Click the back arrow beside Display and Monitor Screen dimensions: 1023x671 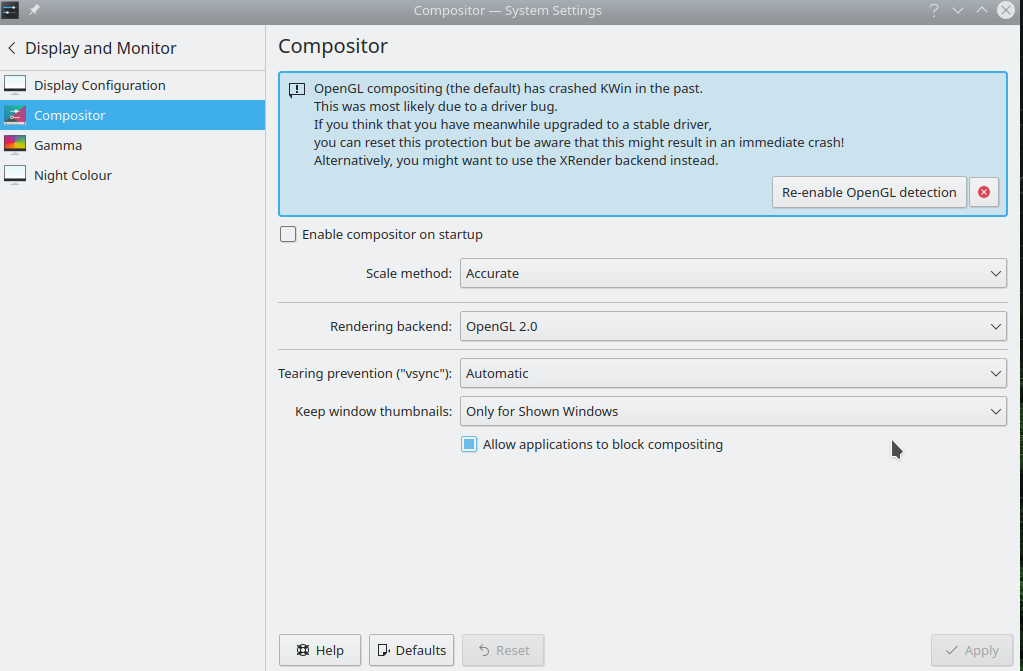[x=12, y=48]
